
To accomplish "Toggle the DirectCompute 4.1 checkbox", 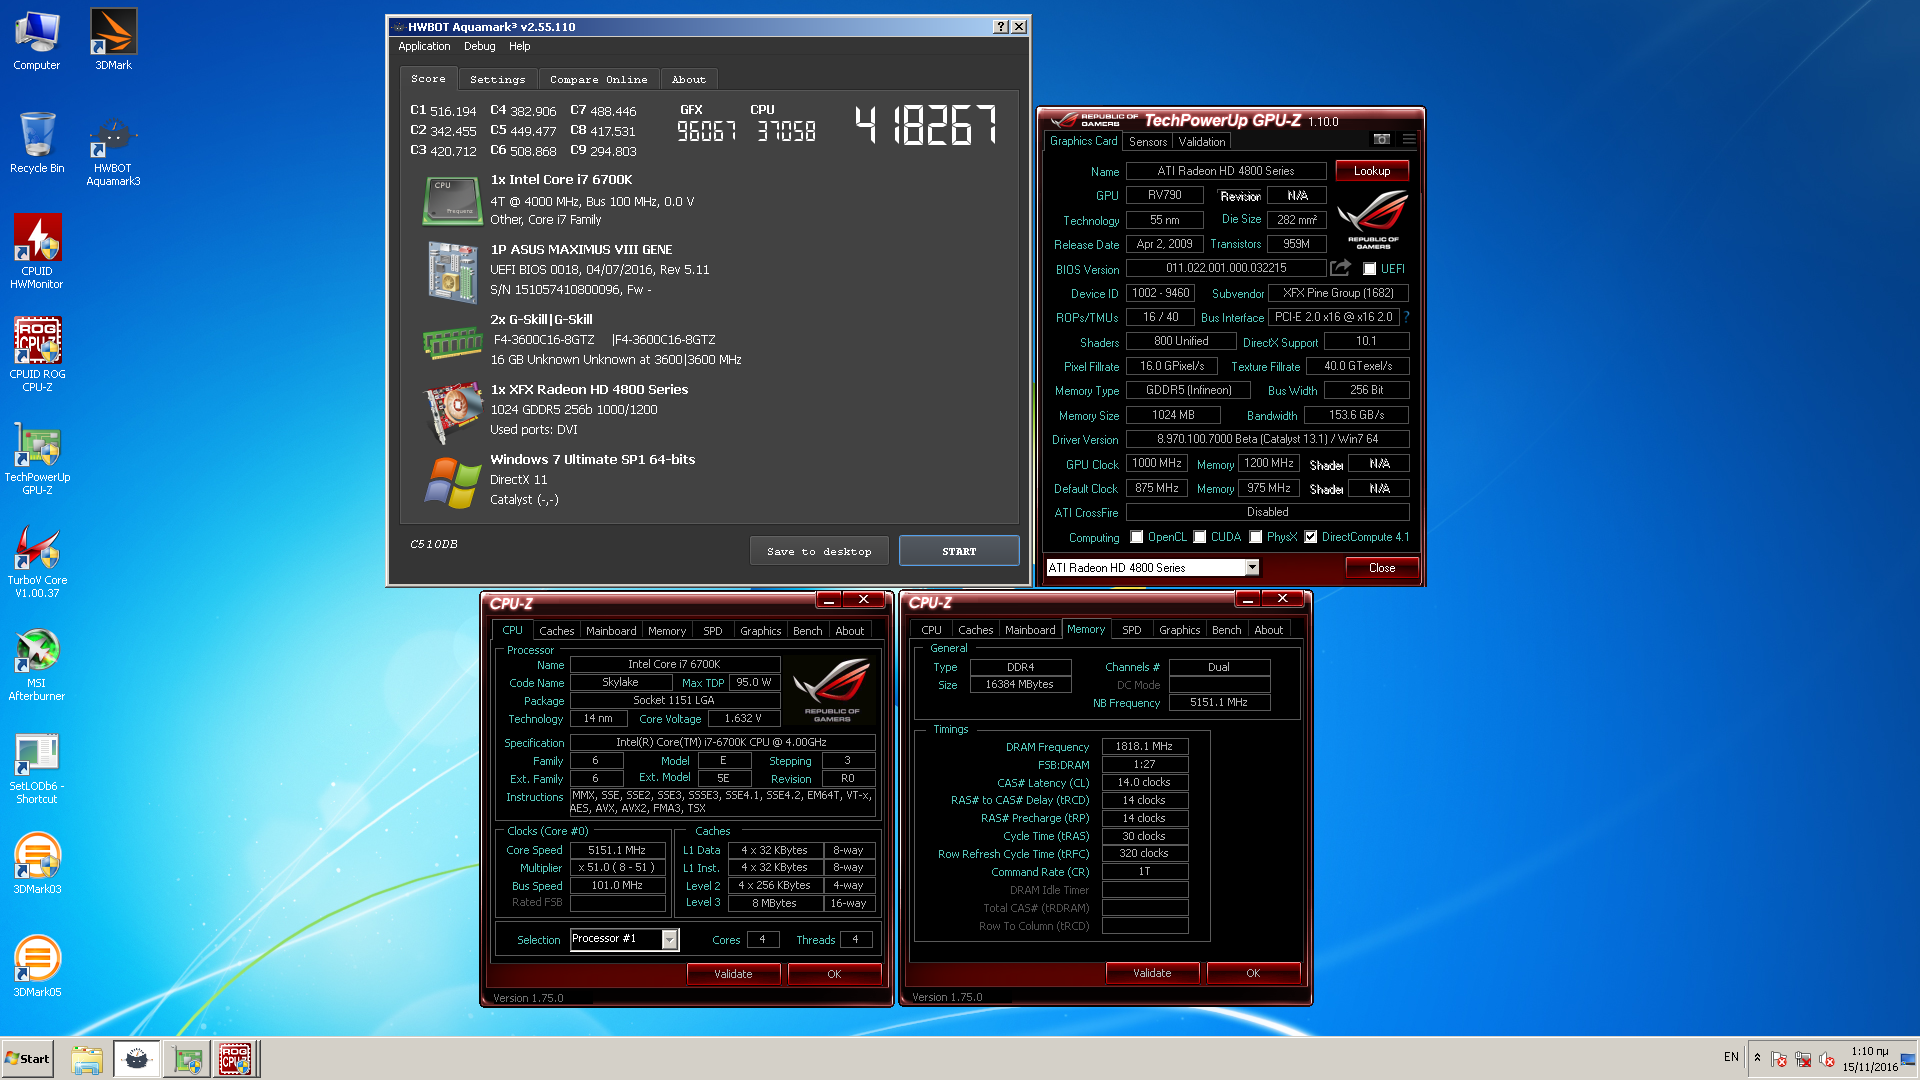I will pyautogui.click(x=1311, y=537).
